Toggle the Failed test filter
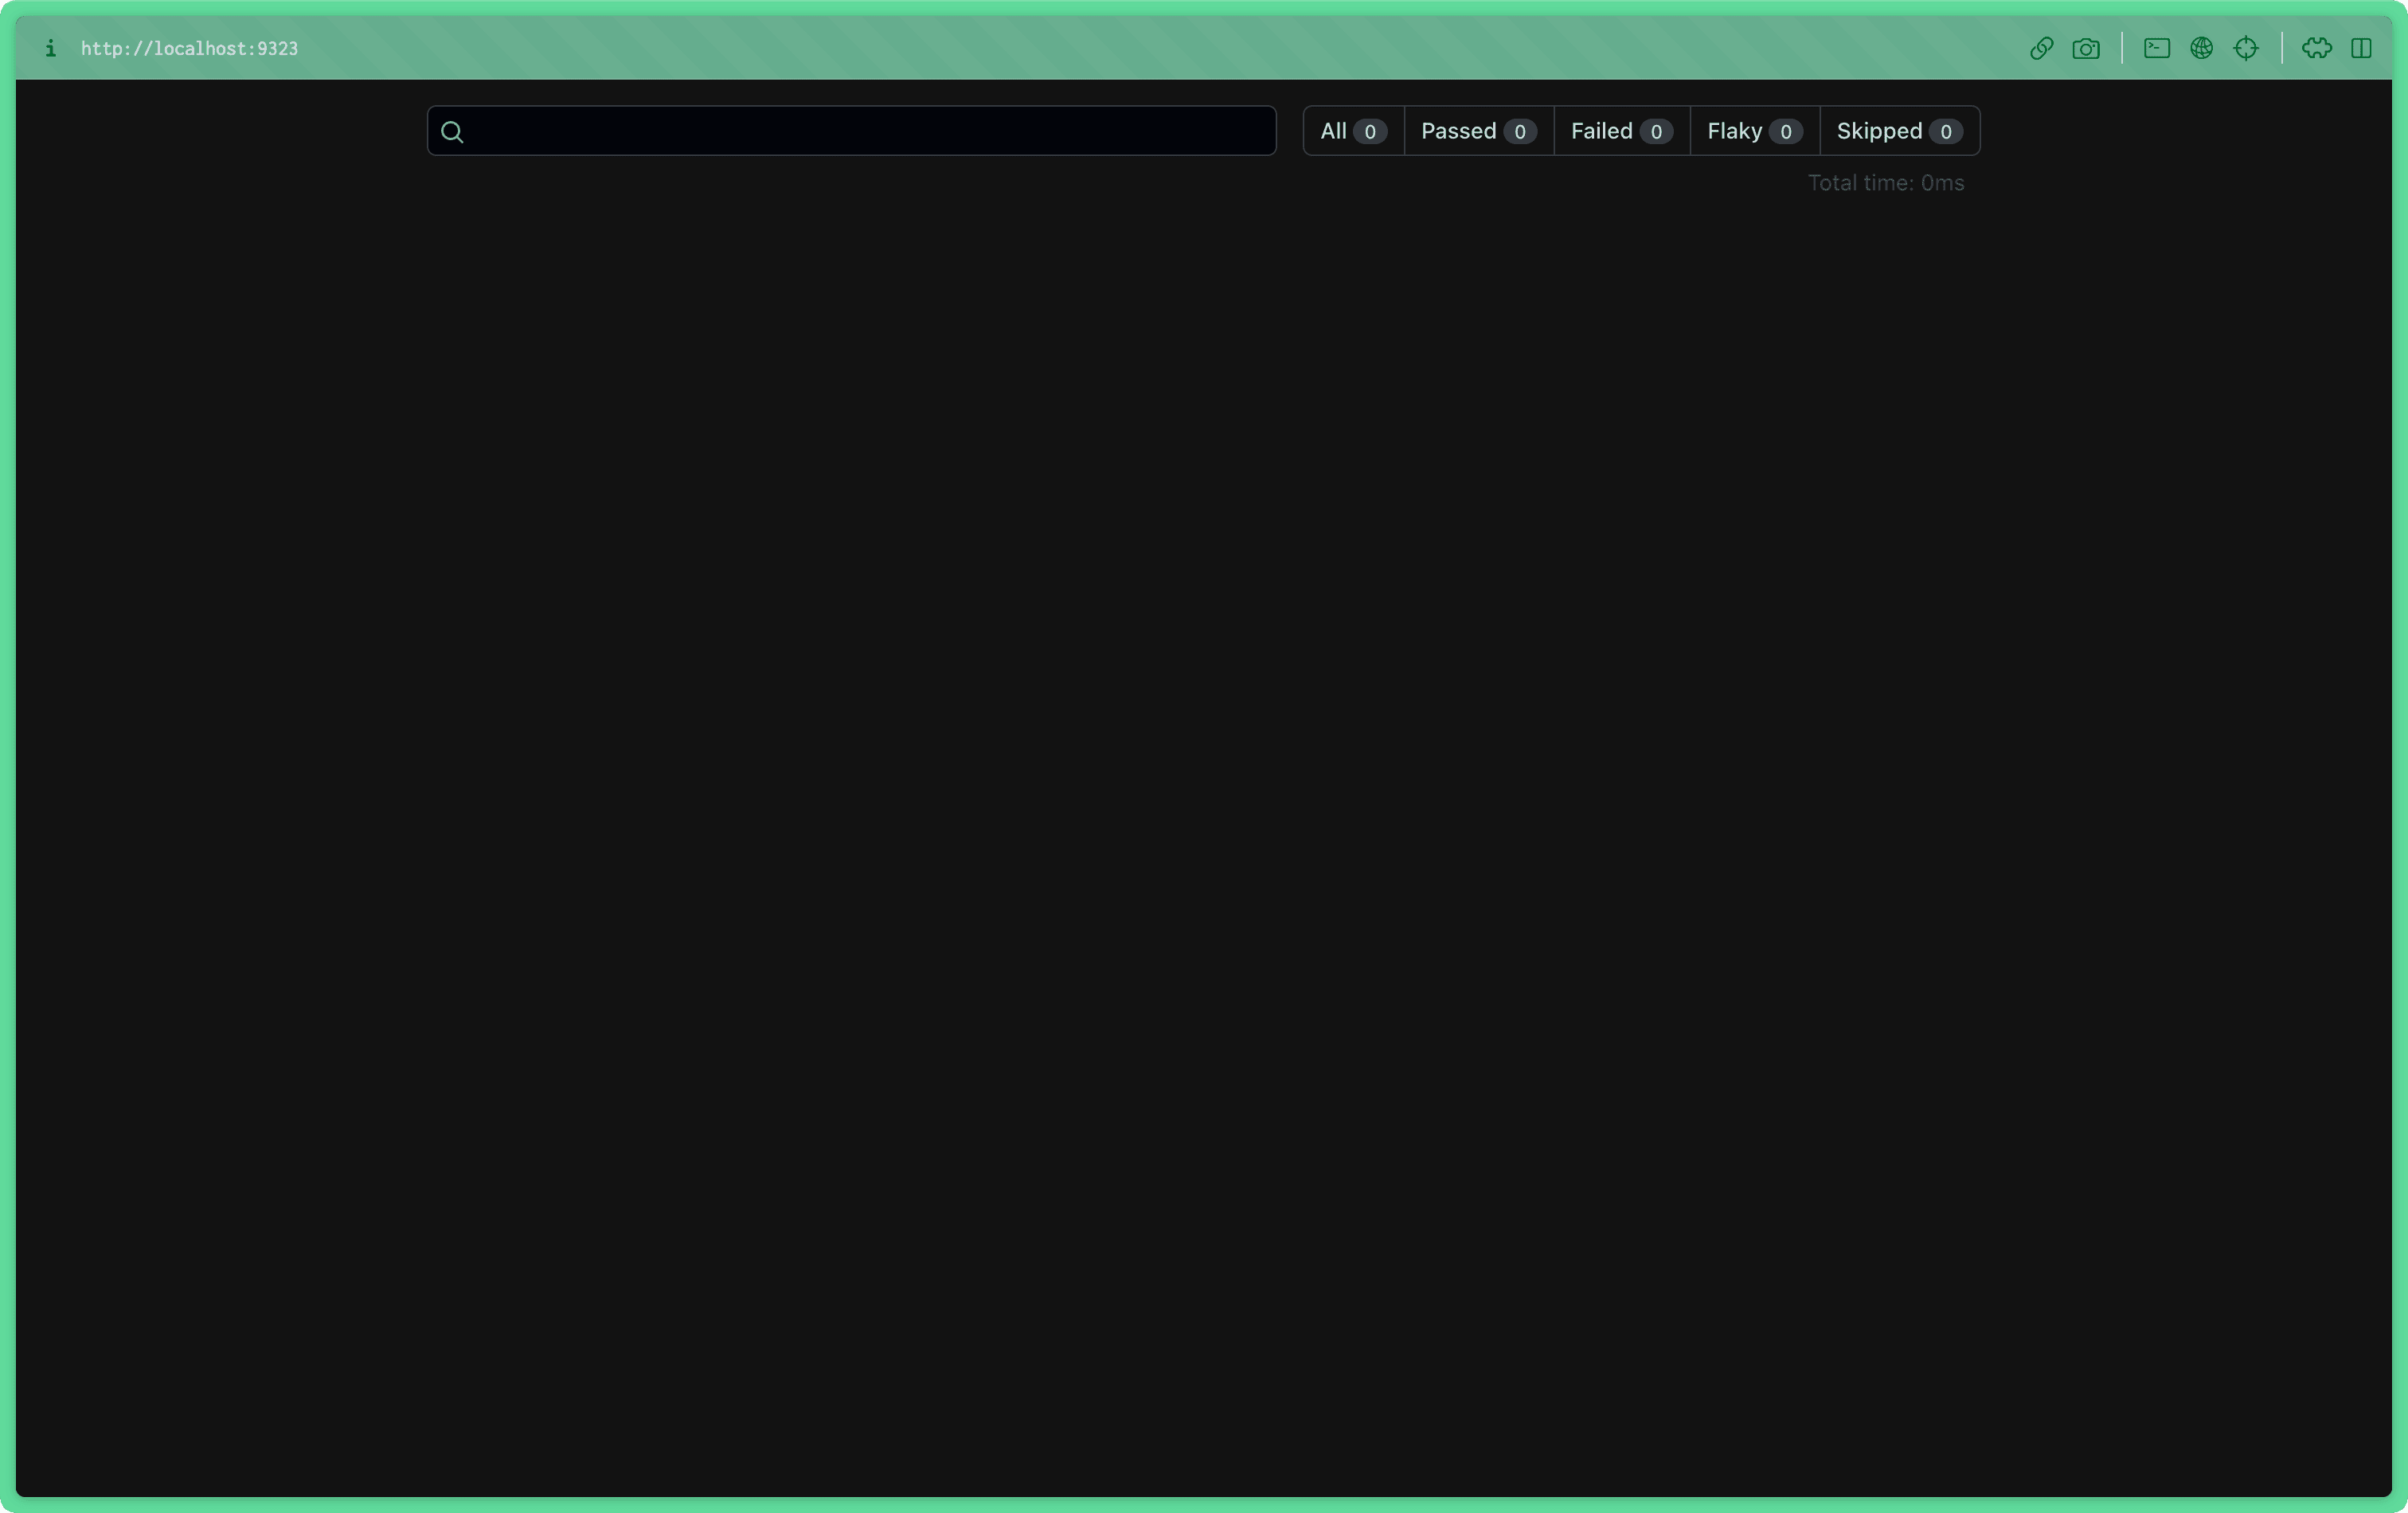This screenshot has height=1513, width=2408. [x=1620, y=130]
